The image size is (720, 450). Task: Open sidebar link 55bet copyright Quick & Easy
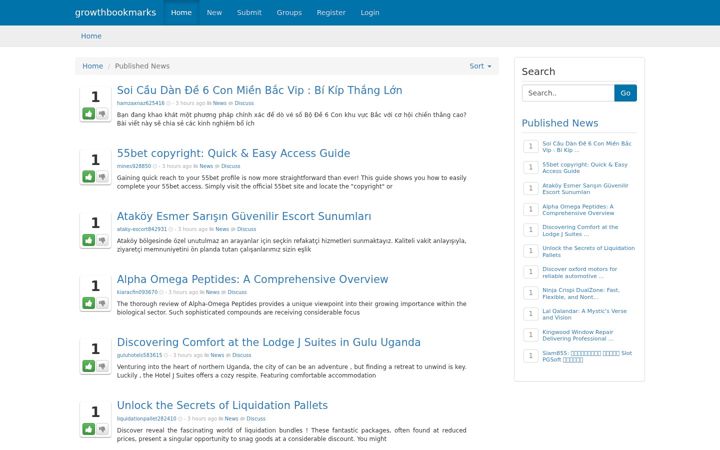point(585,168)
